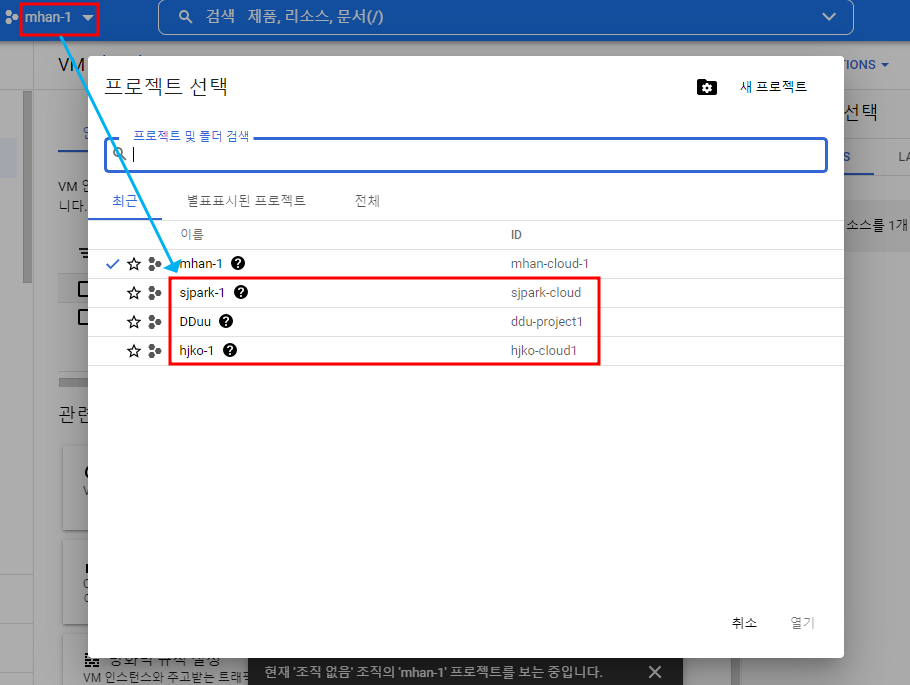Open the help icon next to hjko-1
The width and height of the screenshot is (910, 685).
click(230, 350)
